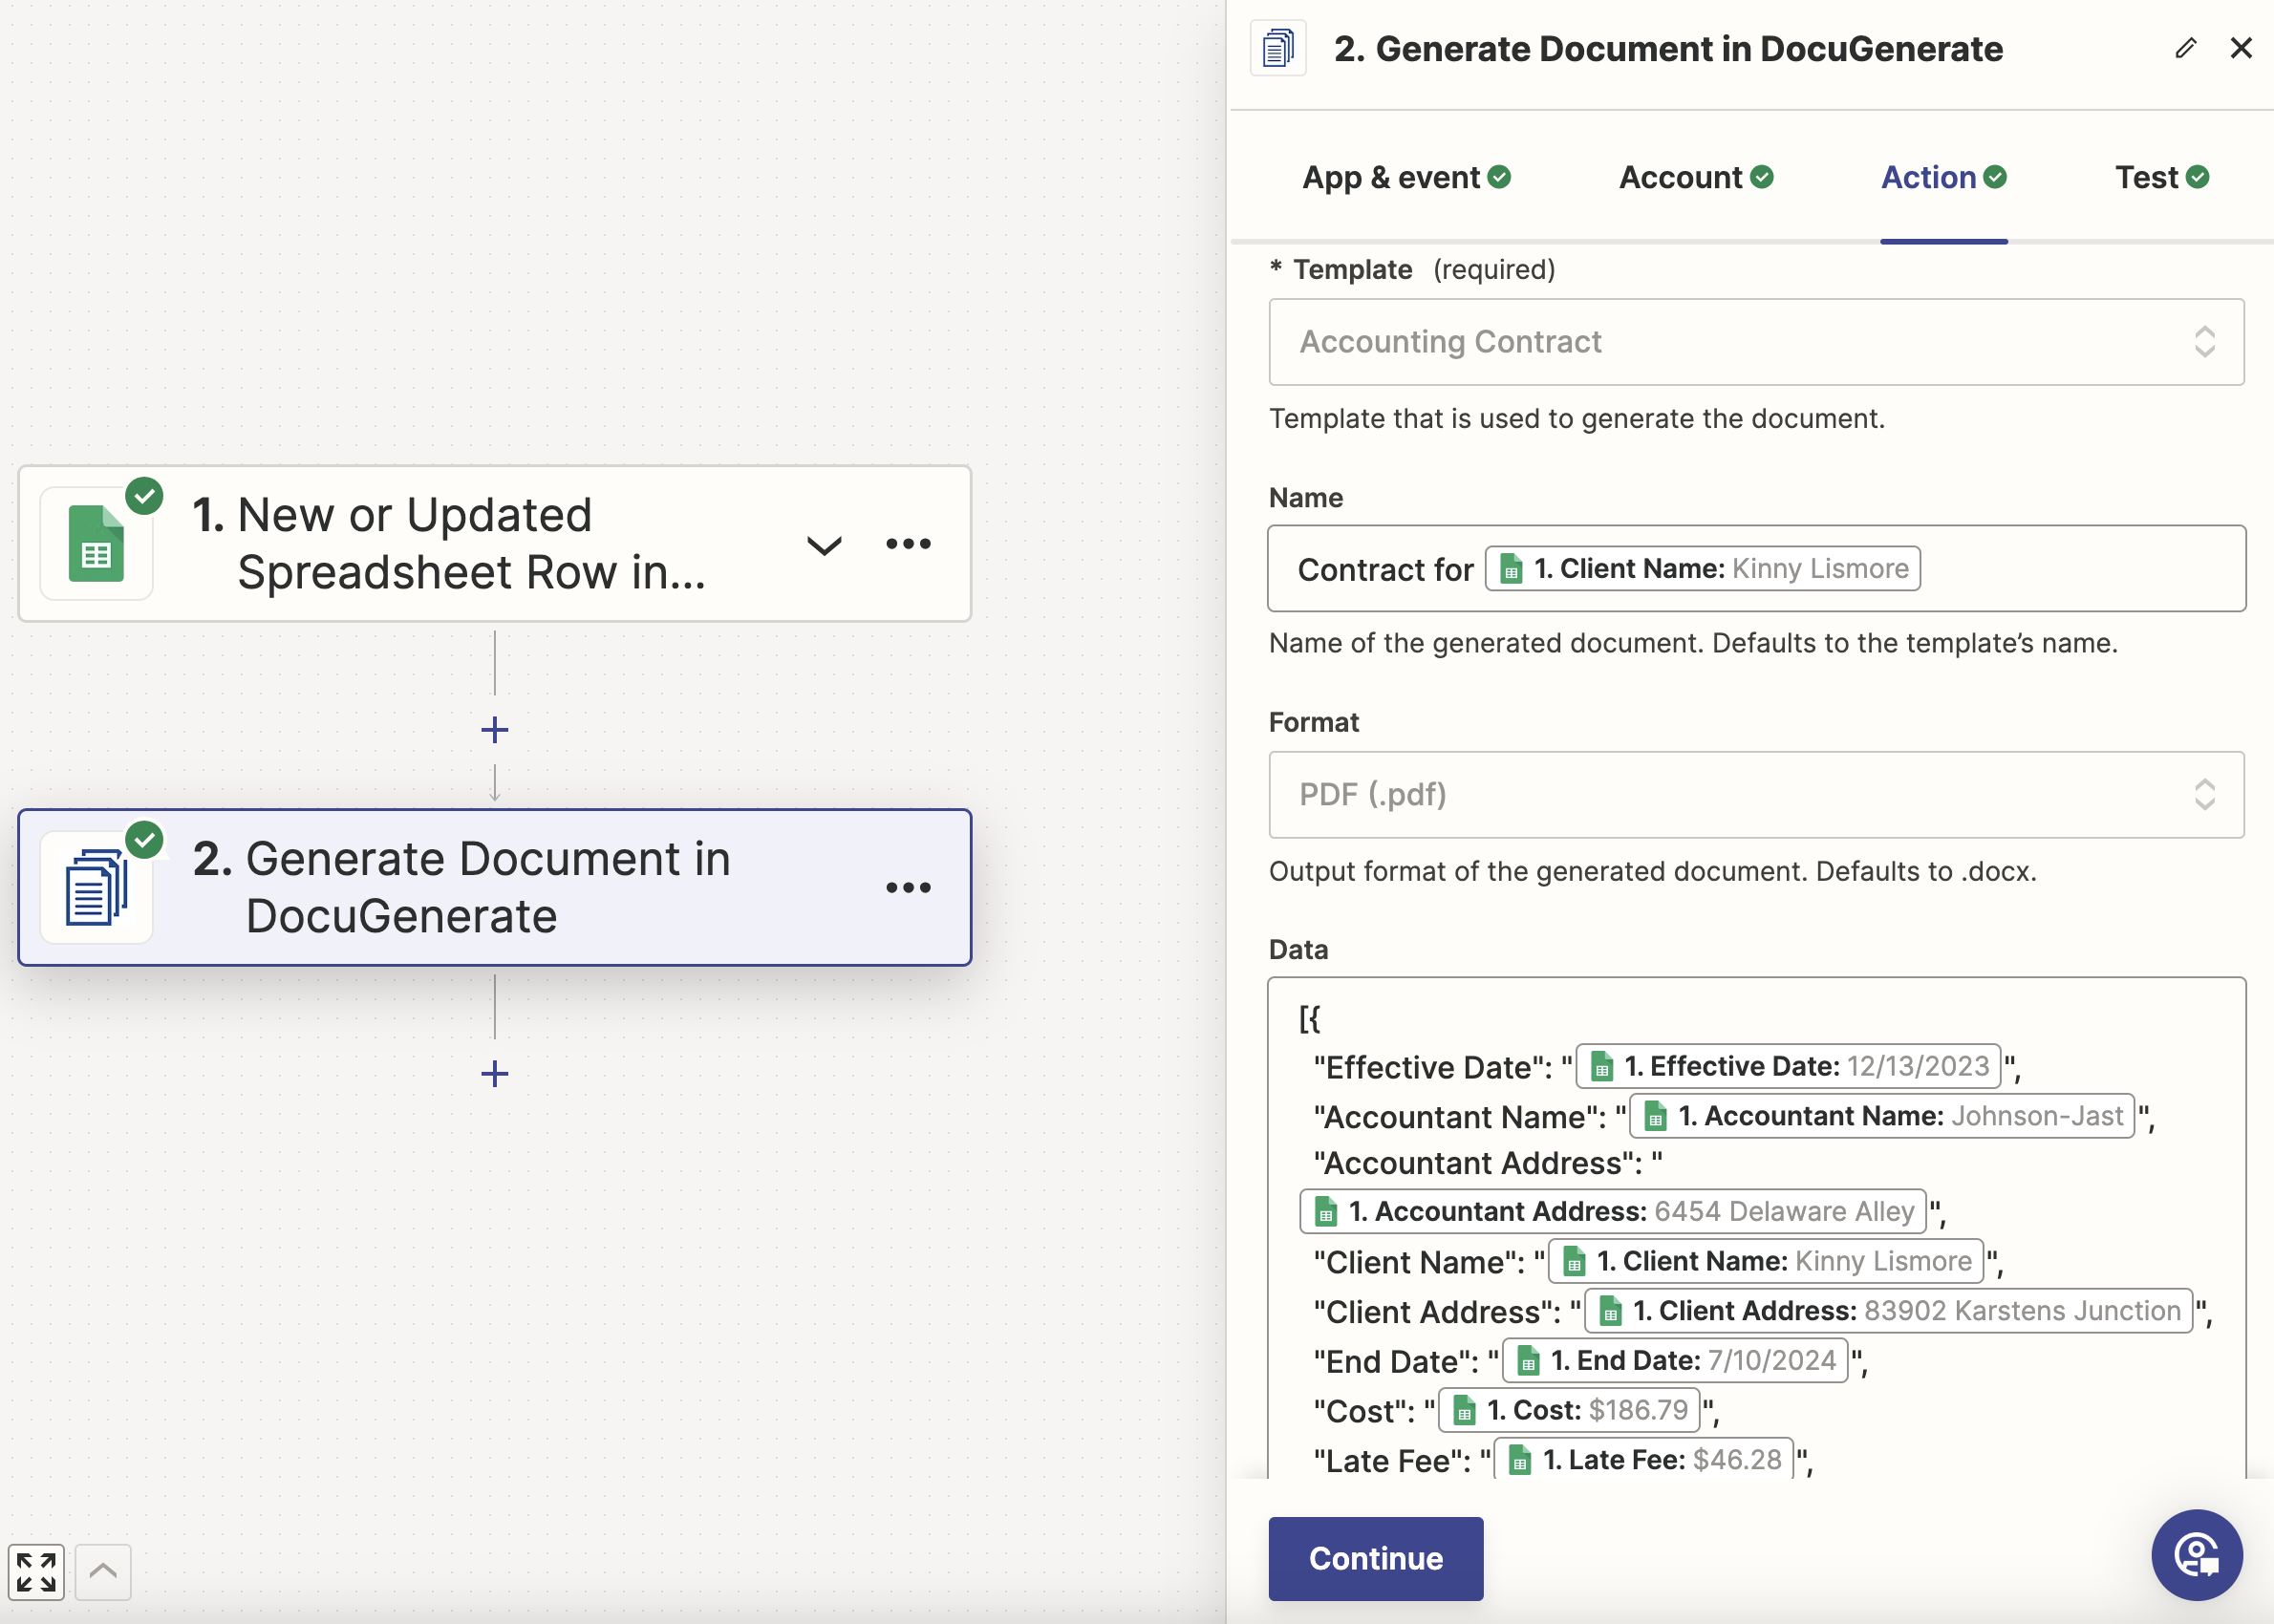The image size is (2274, 1624).
Task: Click the Client Name pill in Data field
Action: click(x=1766, y=1261)
